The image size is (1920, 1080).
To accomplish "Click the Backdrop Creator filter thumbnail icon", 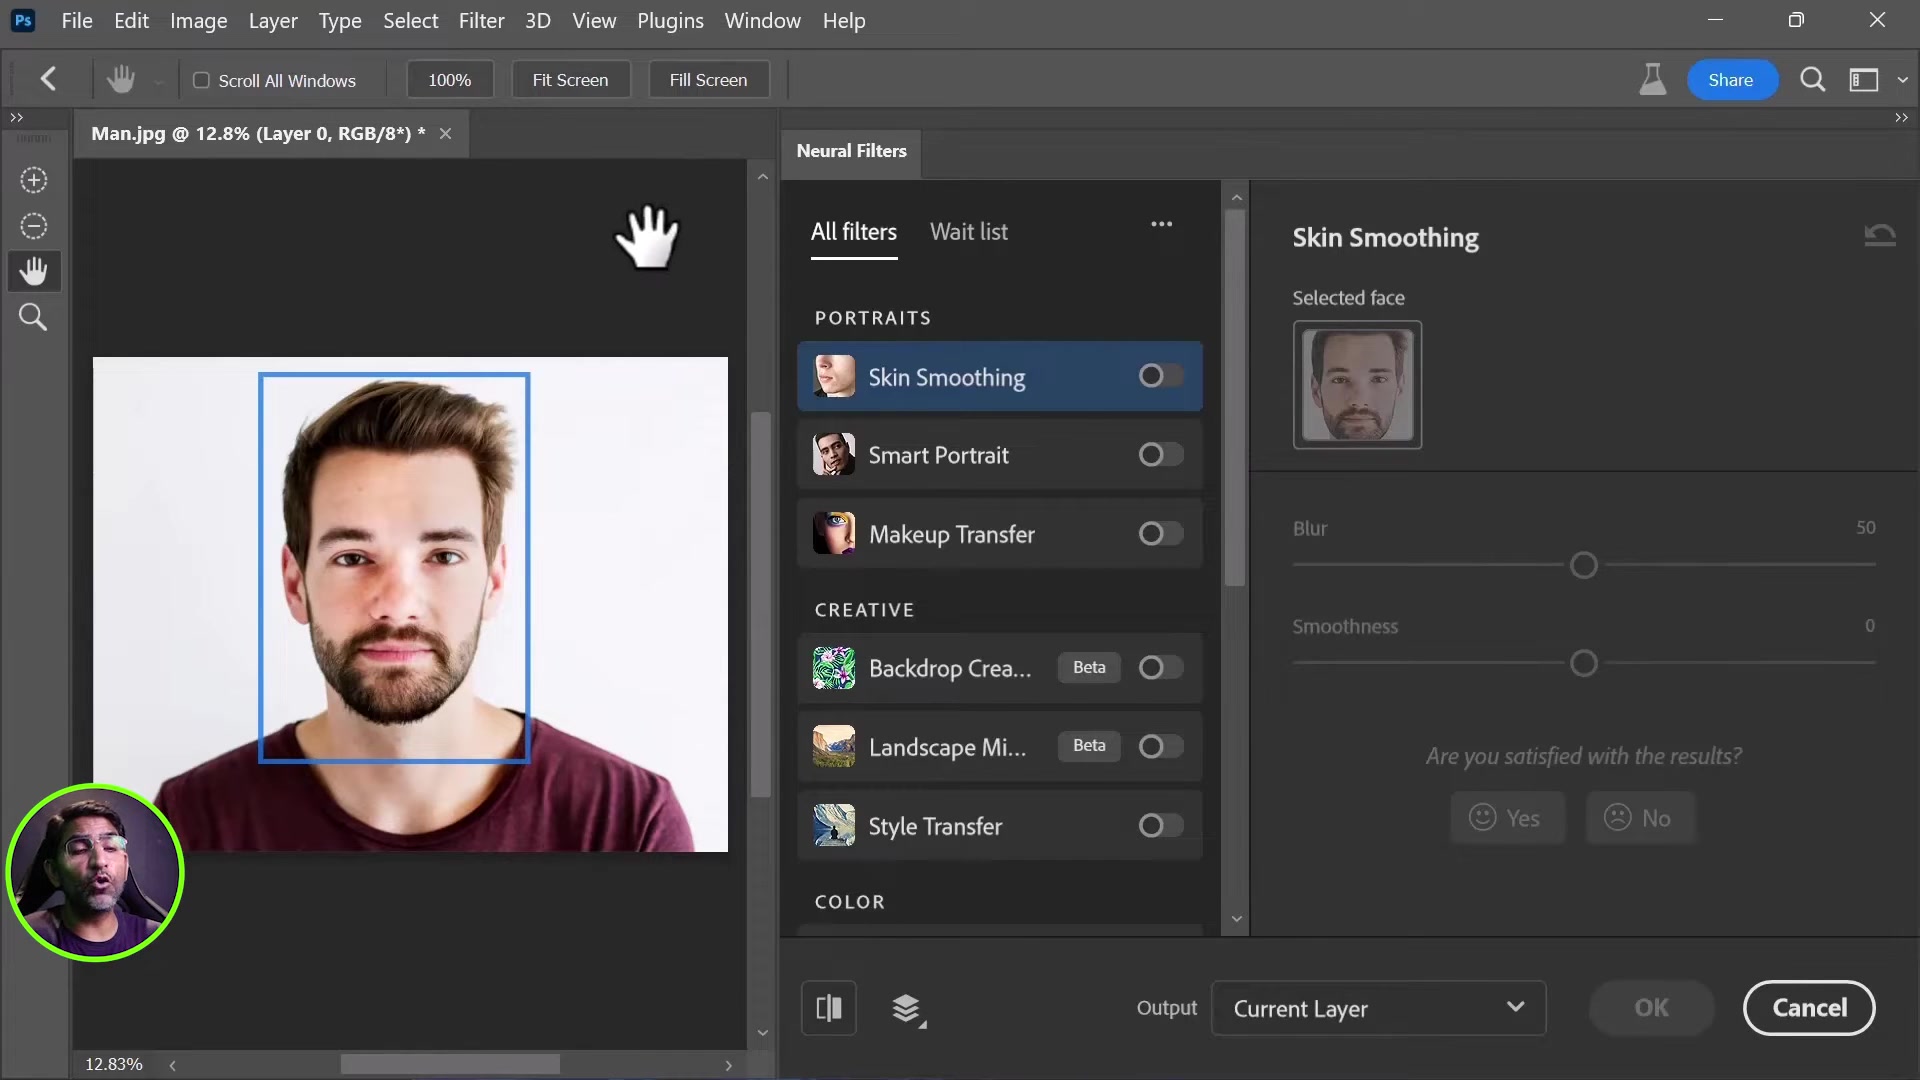I will 834,668.
